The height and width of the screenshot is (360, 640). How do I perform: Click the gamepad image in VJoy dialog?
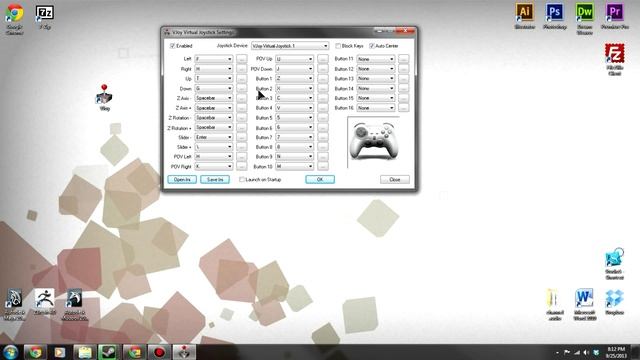point(373,141)
